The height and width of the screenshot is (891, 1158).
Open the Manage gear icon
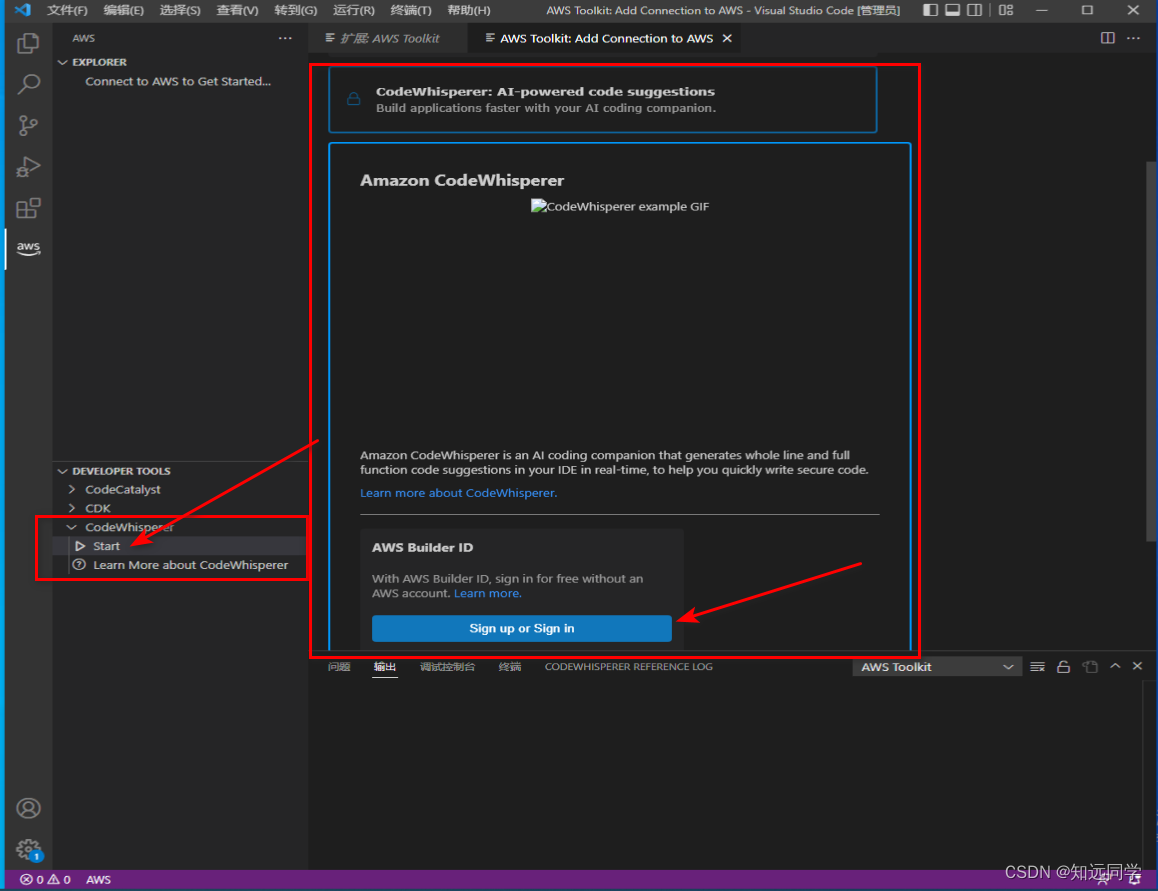(28, 850)
